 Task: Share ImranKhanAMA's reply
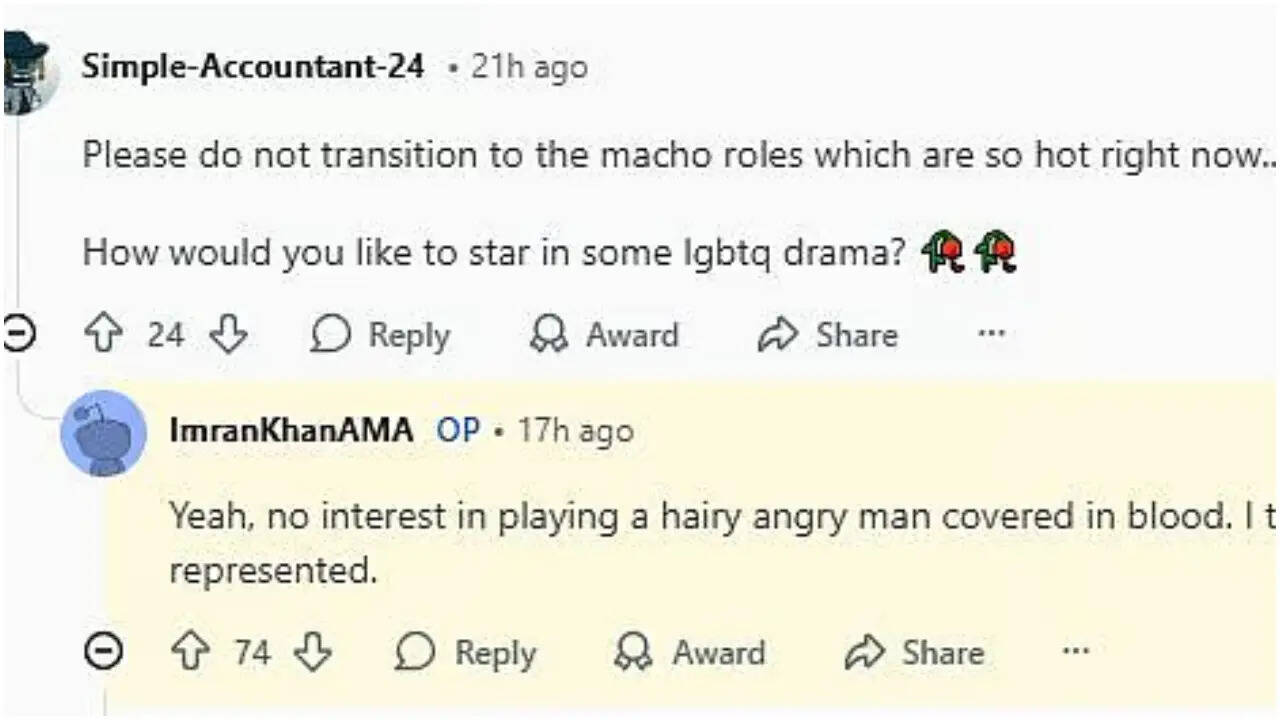tap(914, 653)
